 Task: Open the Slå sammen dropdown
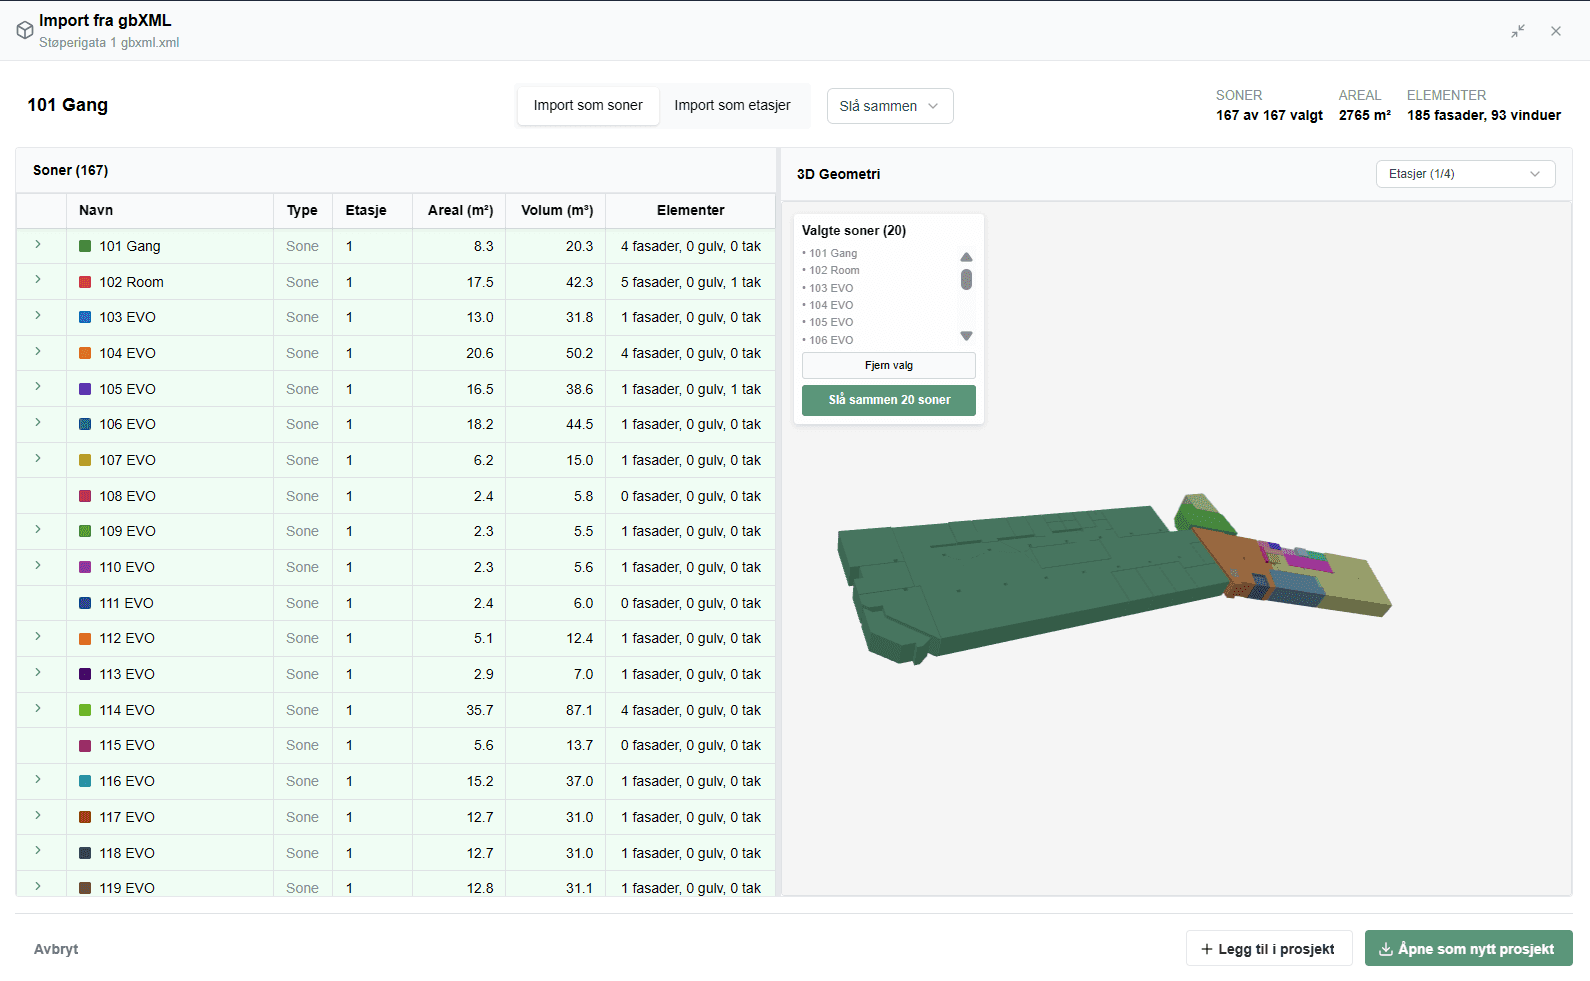[890, 106]
